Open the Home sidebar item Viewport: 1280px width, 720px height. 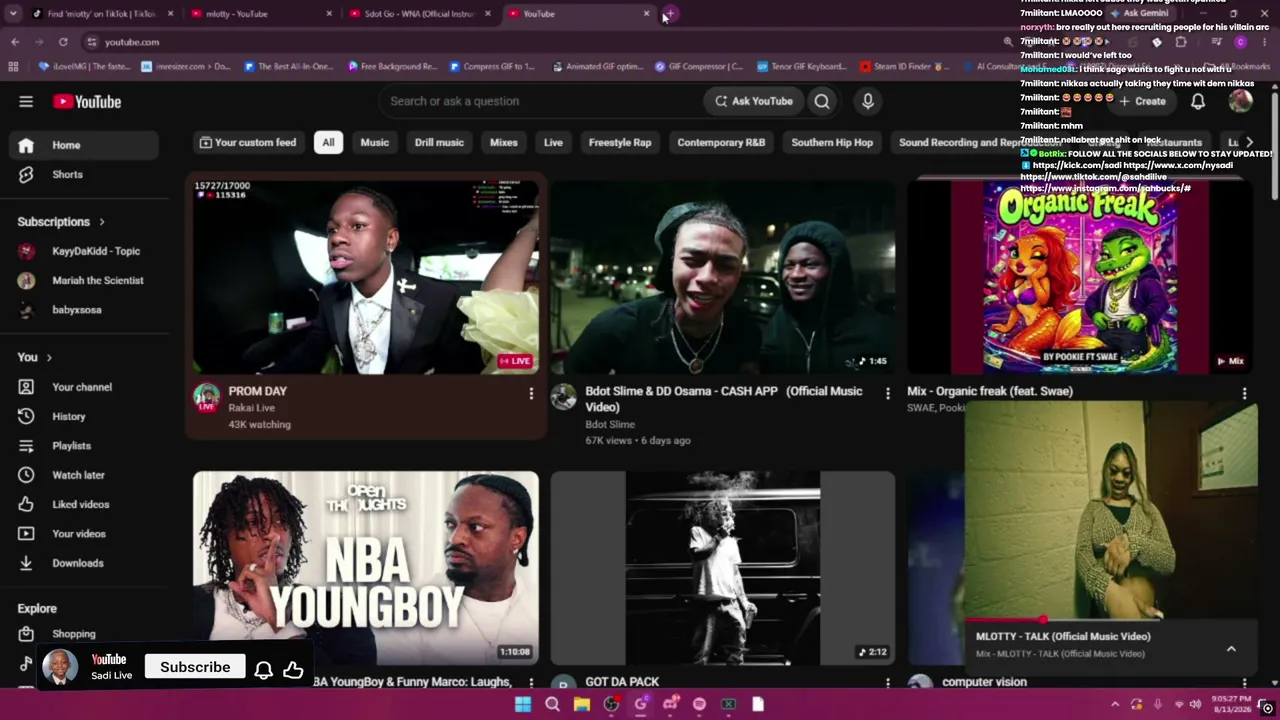(x=85, y=145)
